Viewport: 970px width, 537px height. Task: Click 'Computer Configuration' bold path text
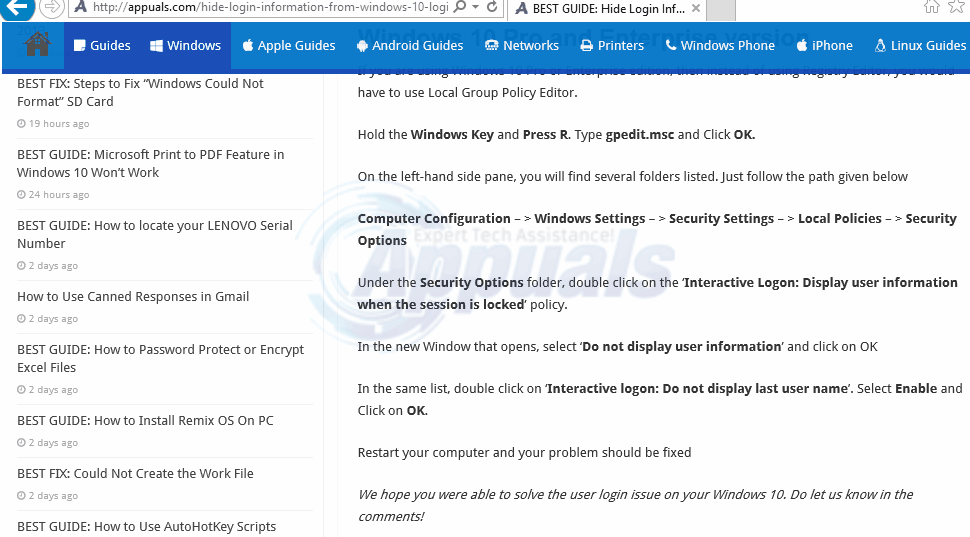[x=434, y=218]
